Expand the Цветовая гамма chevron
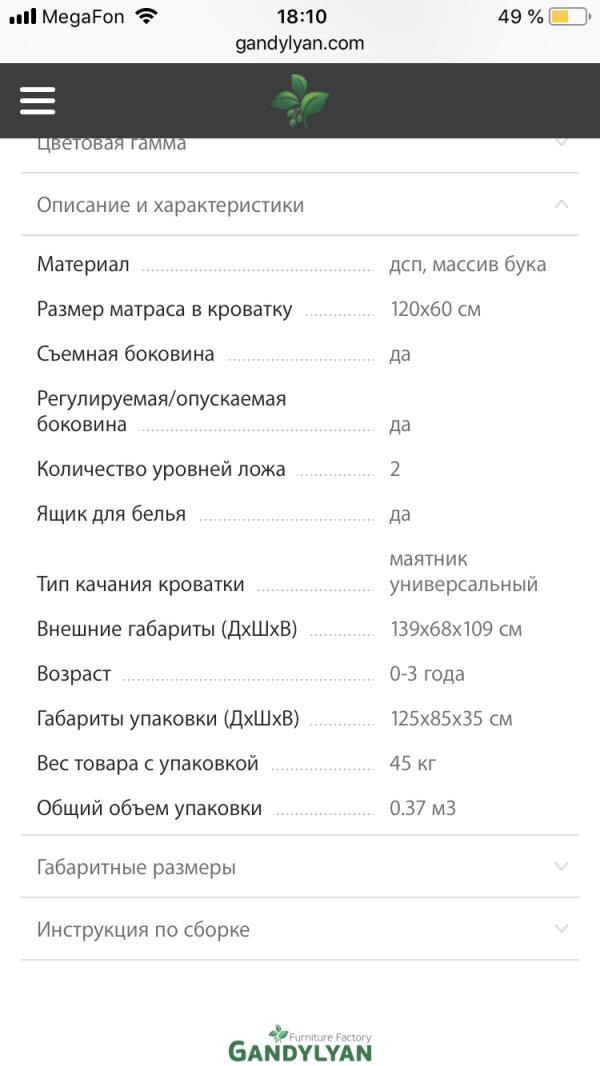 tap(561, 144)
